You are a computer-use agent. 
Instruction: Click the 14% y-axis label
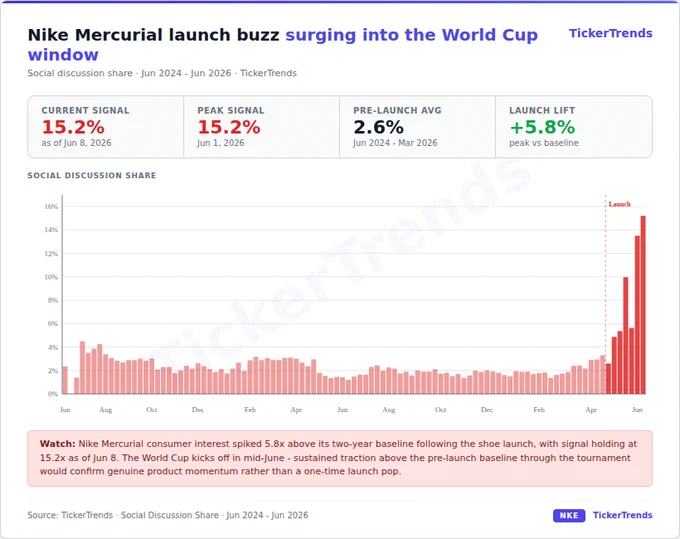point(51,230)
